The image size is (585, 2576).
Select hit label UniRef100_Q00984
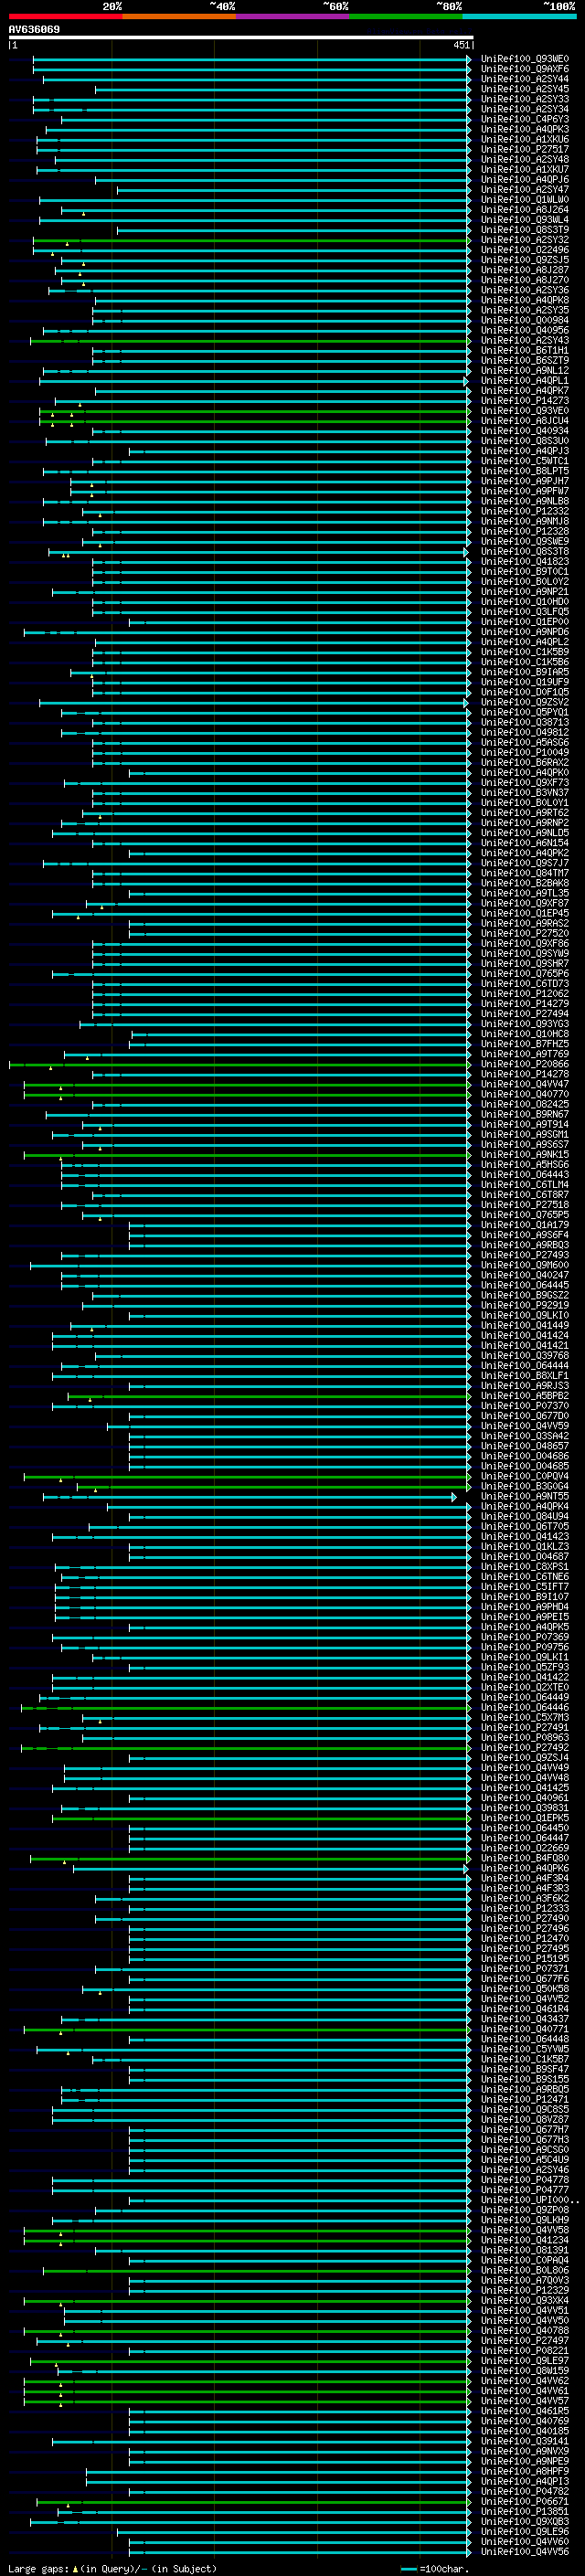(x=525, y=320)
